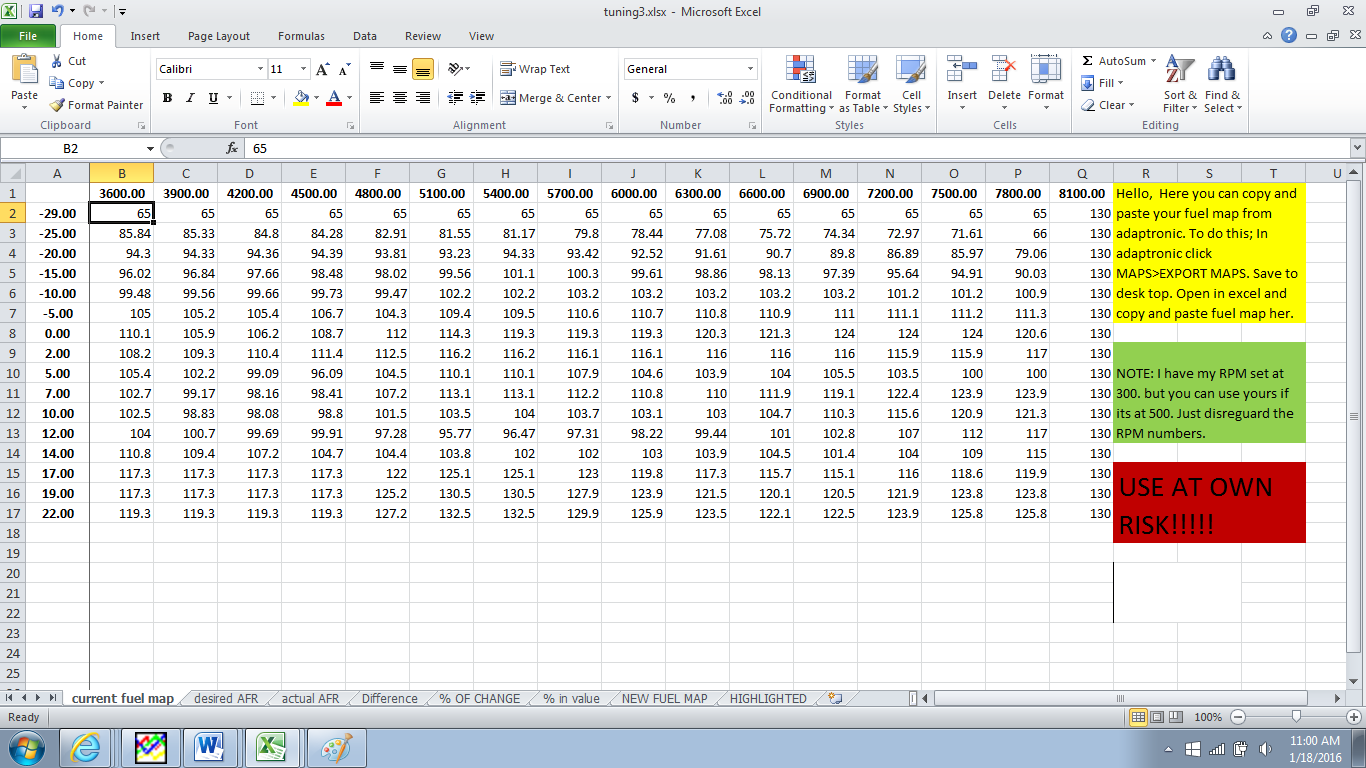Viewport: 1366px width, 768px height.
Task: Click Increase Decimal icon
Action: point(723,98)
